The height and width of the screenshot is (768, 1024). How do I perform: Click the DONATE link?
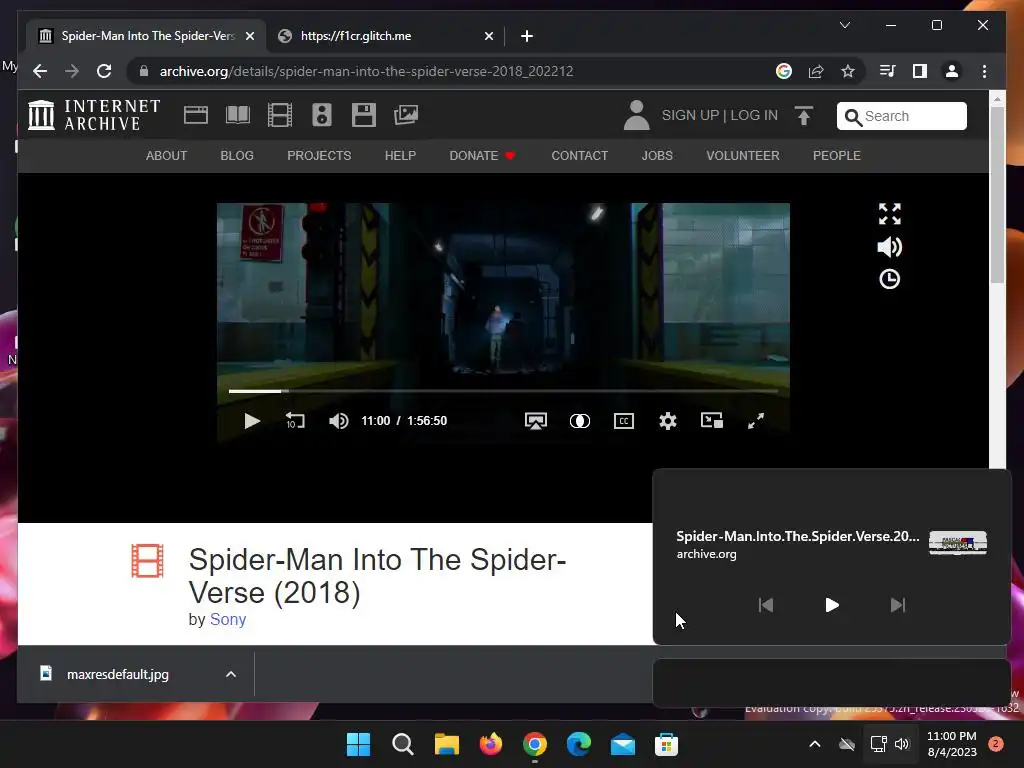point(482,156)
